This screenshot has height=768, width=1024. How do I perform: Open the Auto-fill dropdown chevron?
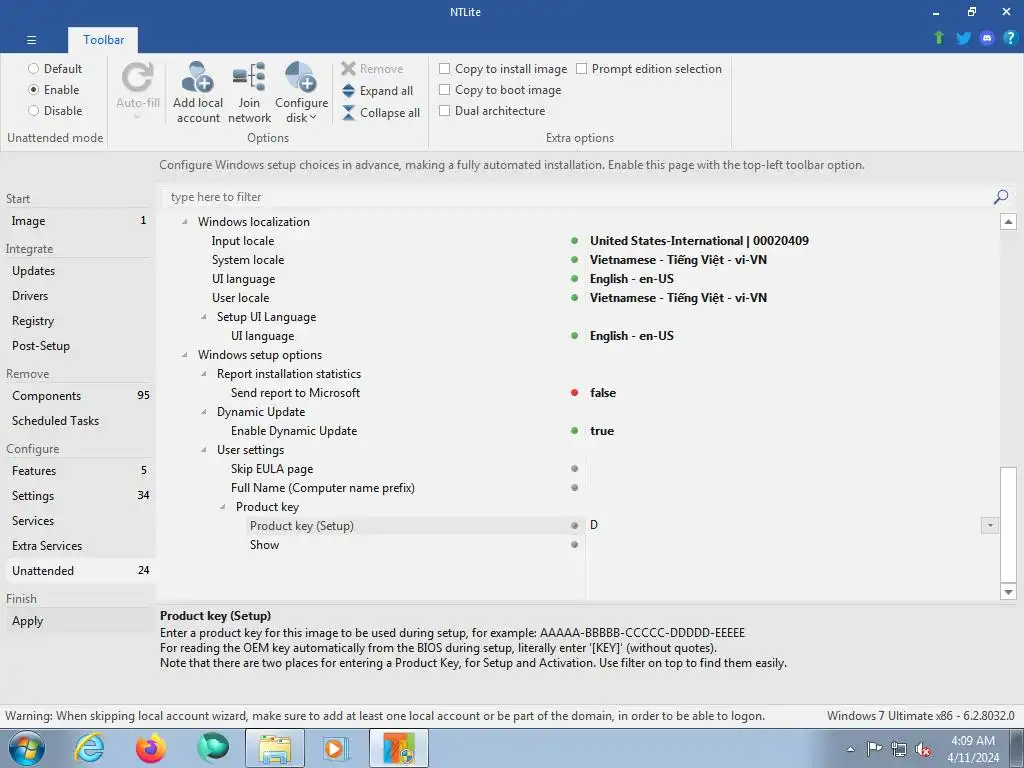point(137,117)
